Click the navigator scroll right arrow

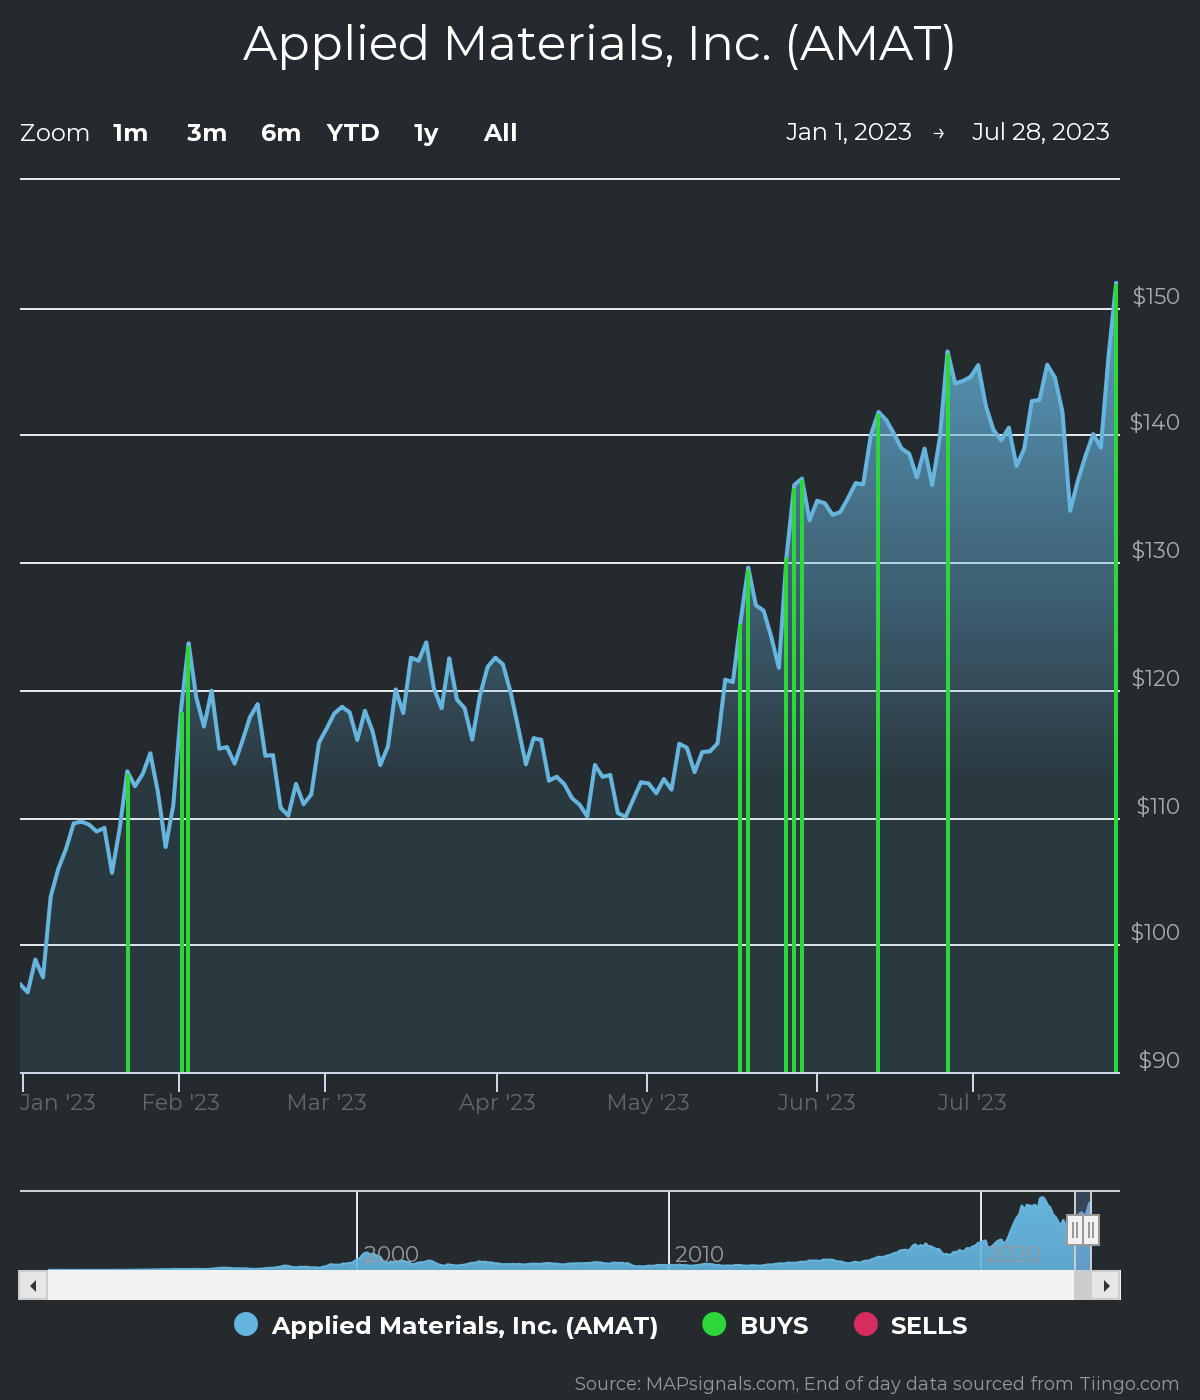[1106, 1285]
